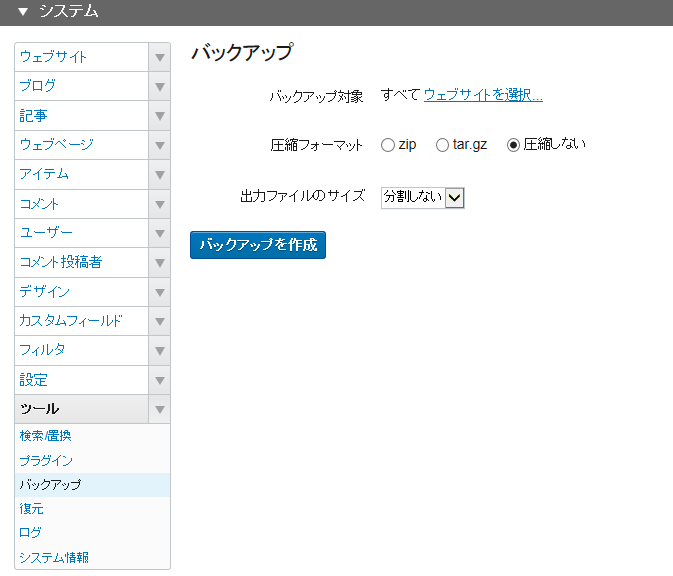Go to プラグイン tool page

46,461
